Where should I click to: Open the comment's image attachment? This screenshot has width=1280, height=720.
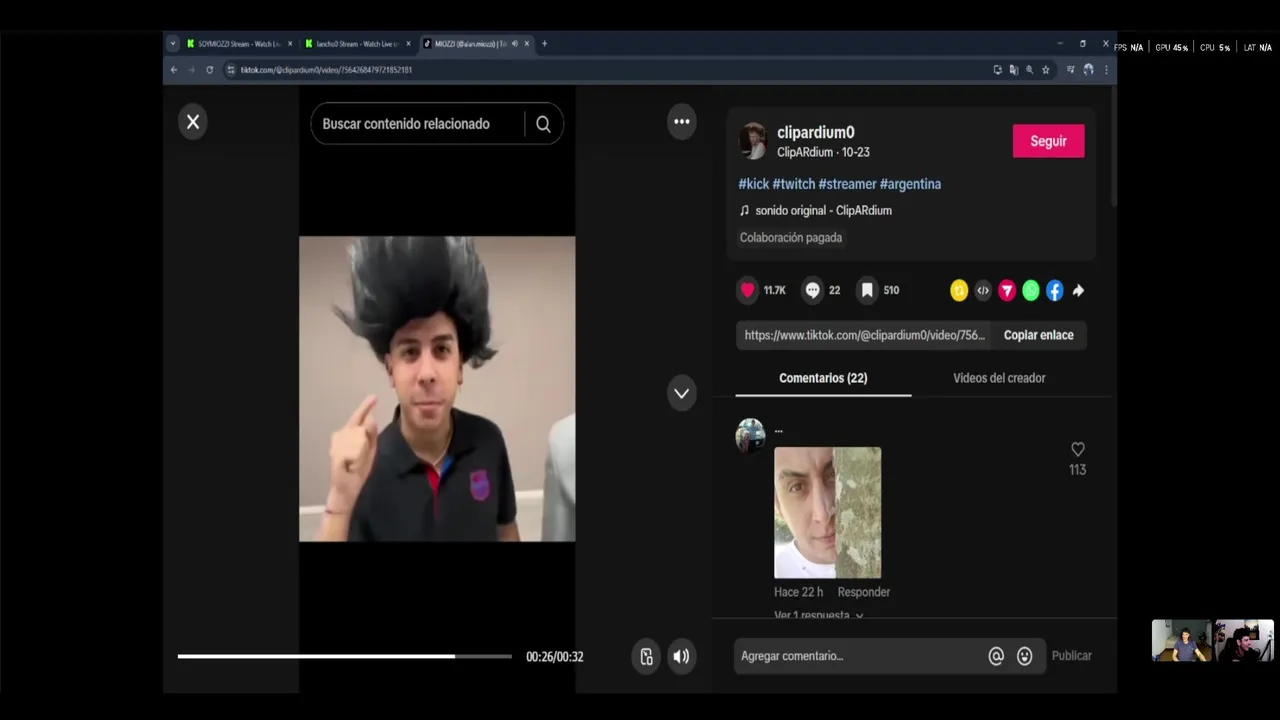827,512
